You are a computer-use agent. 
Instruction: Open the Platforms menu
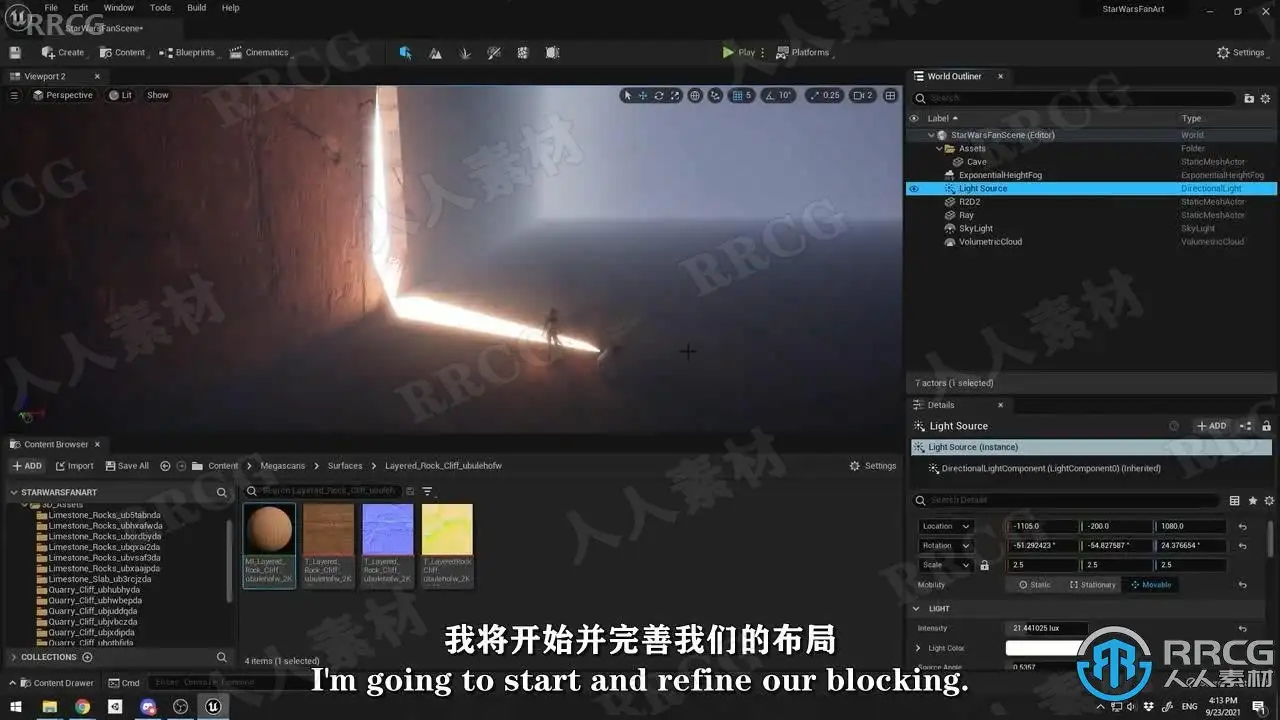(x=803, y=52)
